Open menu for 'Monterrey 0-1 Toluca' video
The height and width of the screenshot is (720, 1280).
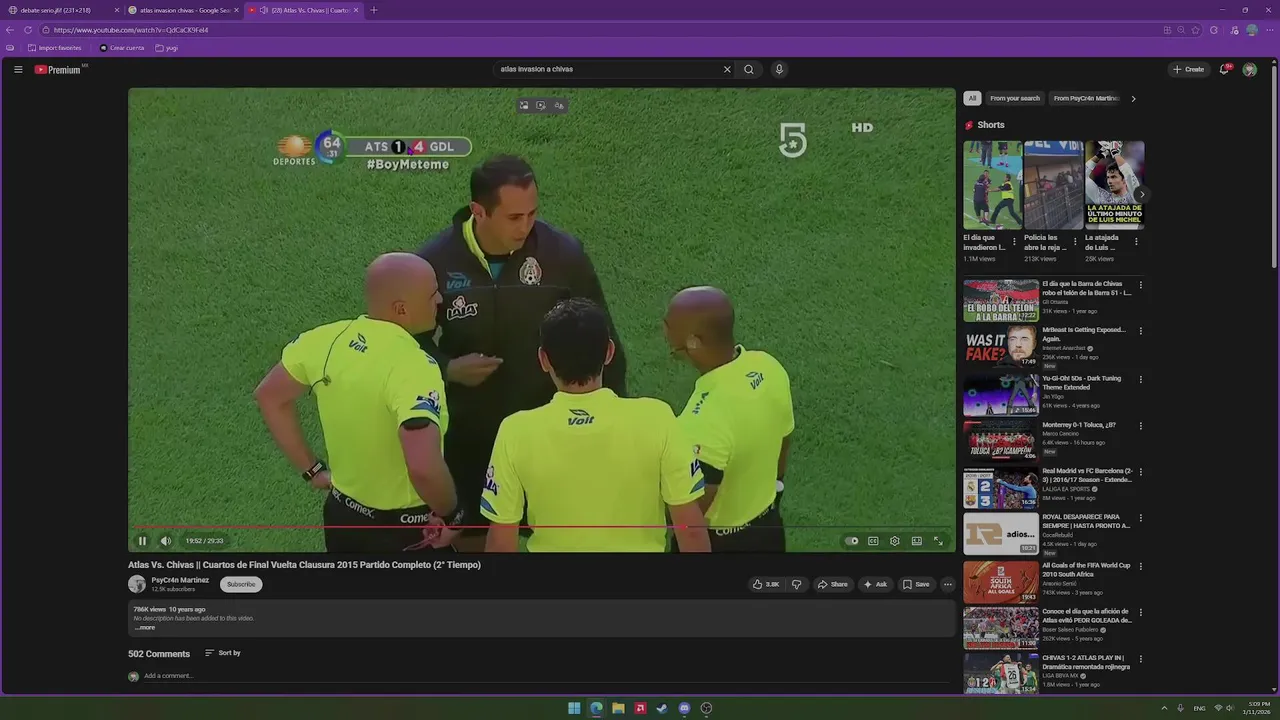[x=1141, y=426]
